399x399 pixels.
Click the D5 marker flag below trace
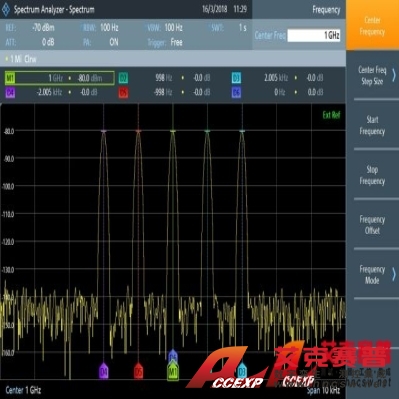coord(138,371)
